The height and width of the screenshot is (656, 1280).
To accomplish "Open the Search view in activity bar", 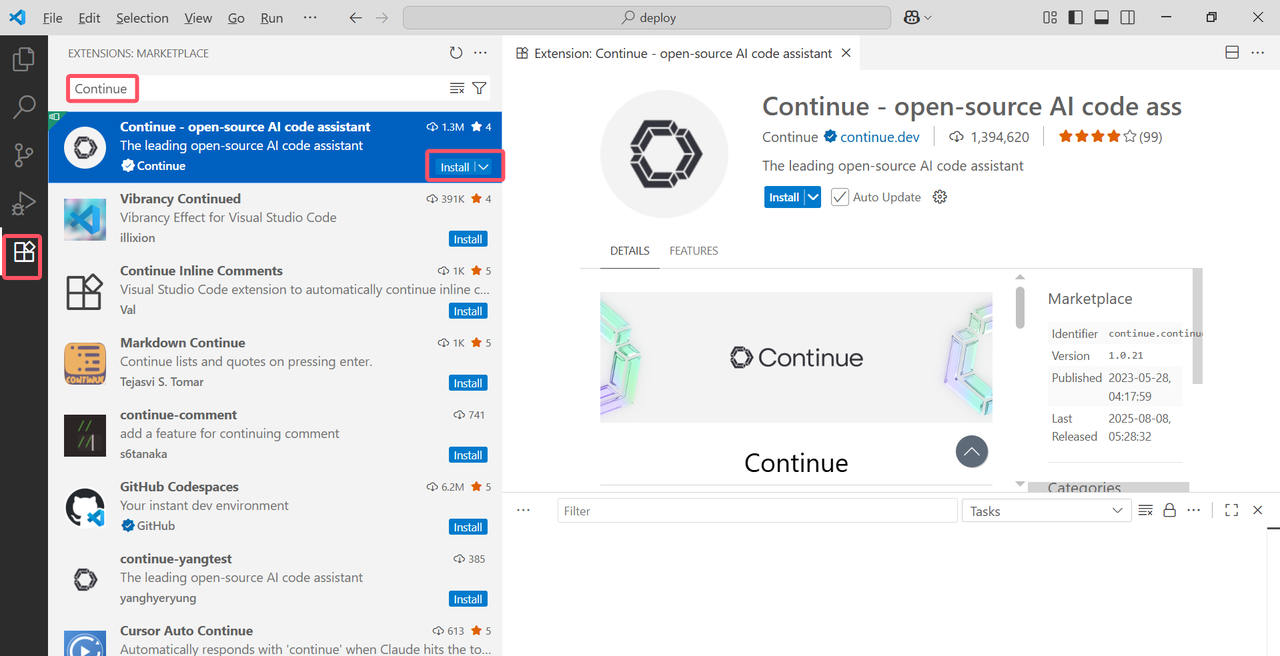I will pos(23,107).
